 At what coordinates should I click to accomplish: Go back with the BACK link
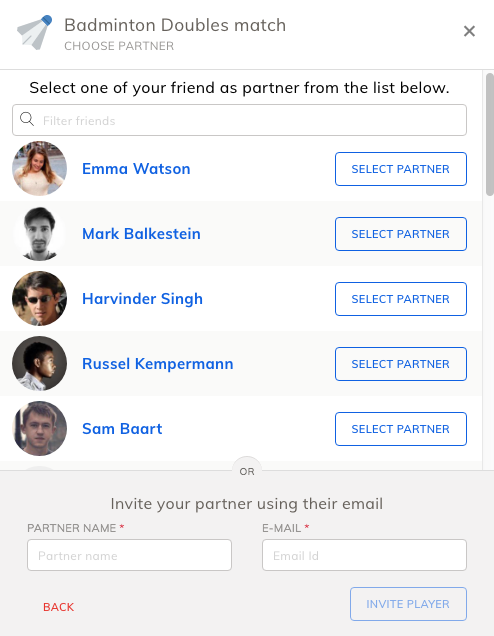[59, 607]
